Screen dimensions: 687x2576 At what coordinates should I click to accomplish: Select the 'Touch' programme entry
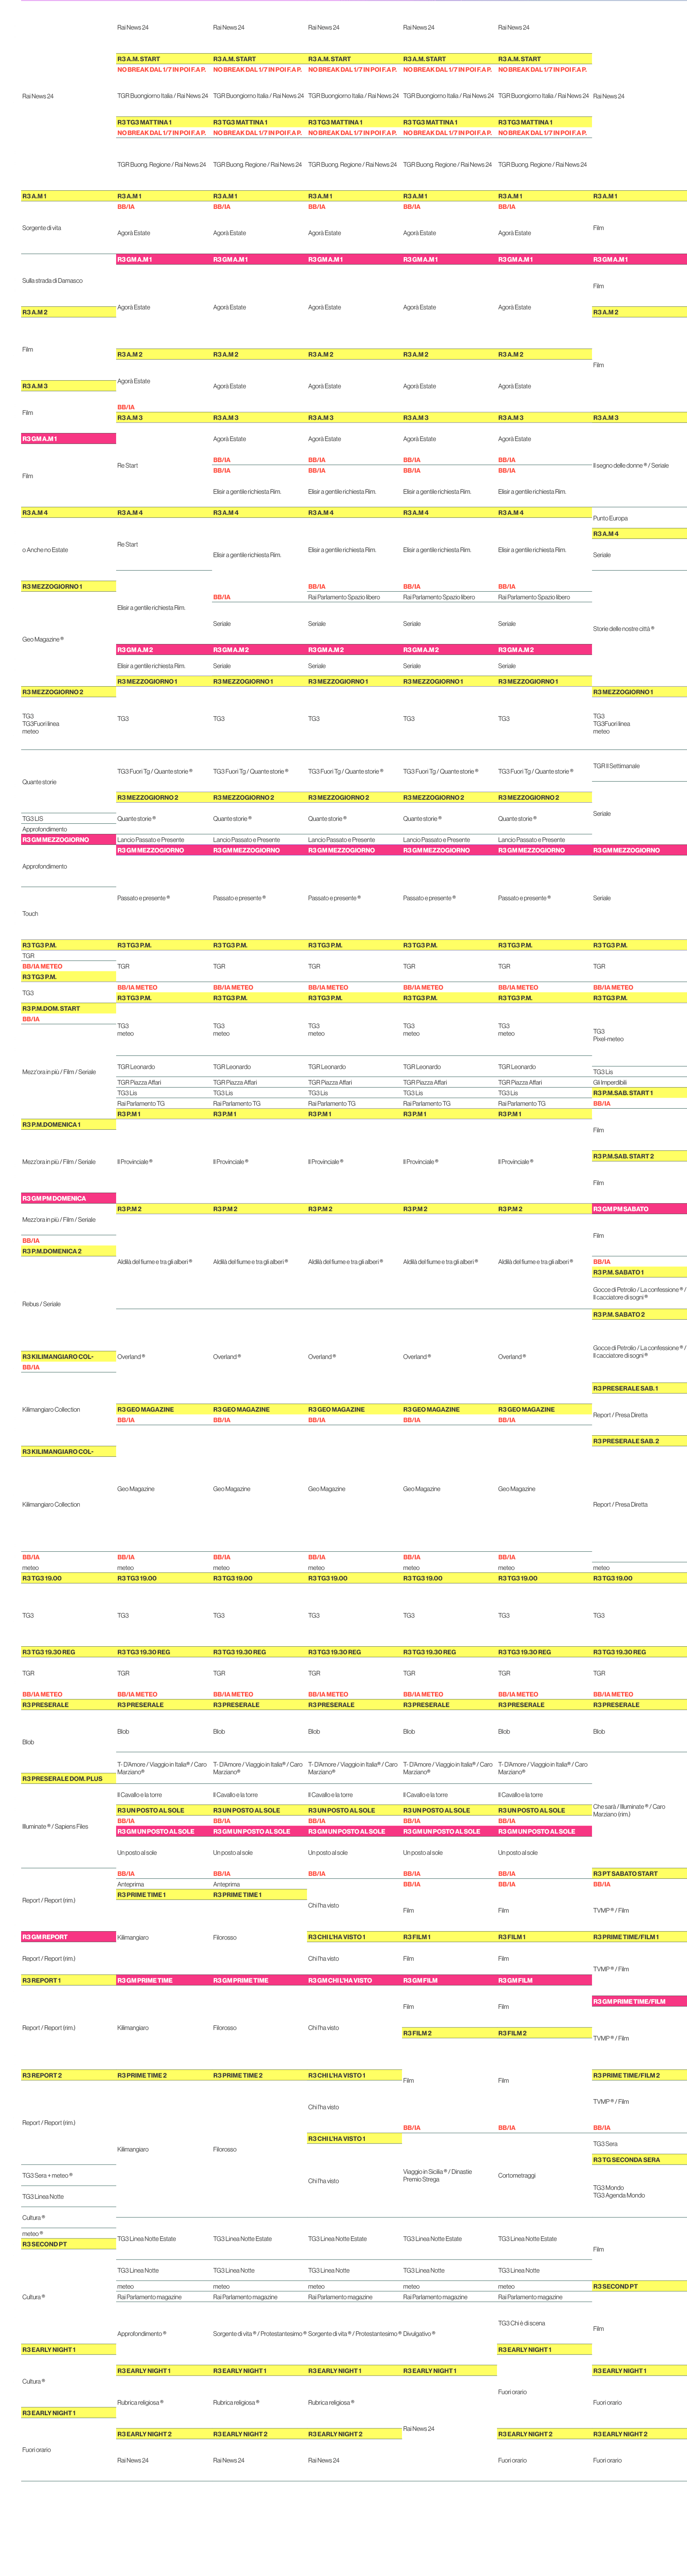pos(30,914)
